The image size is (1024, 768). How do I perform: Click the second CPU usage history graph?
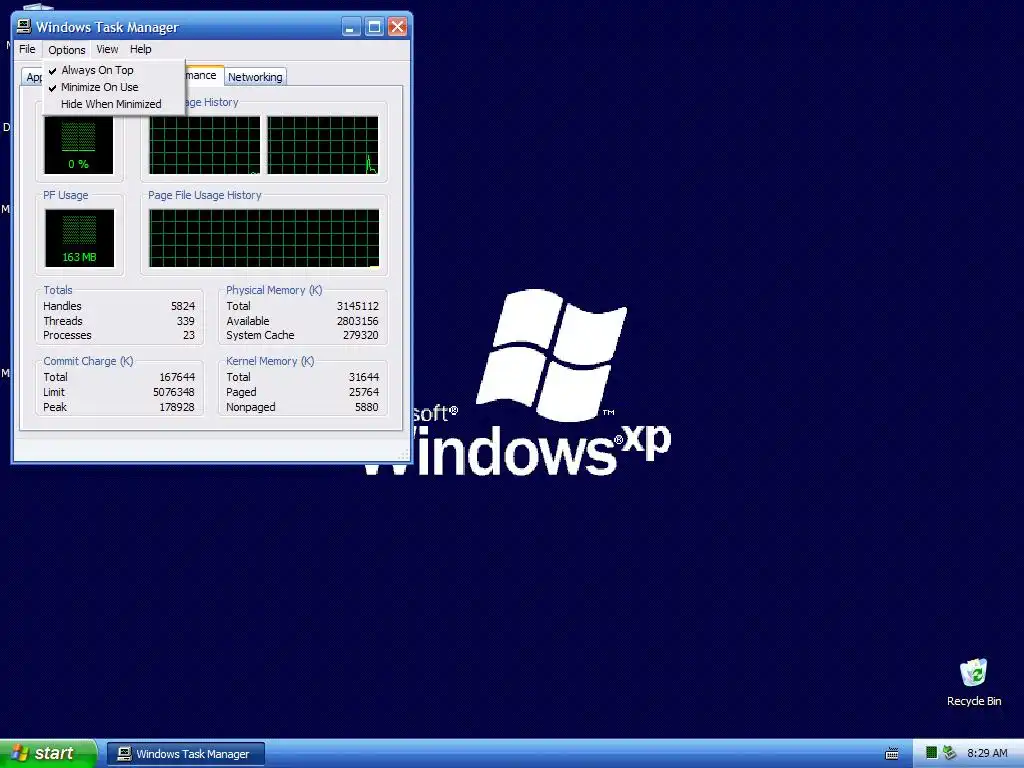(x=323, y=145)
